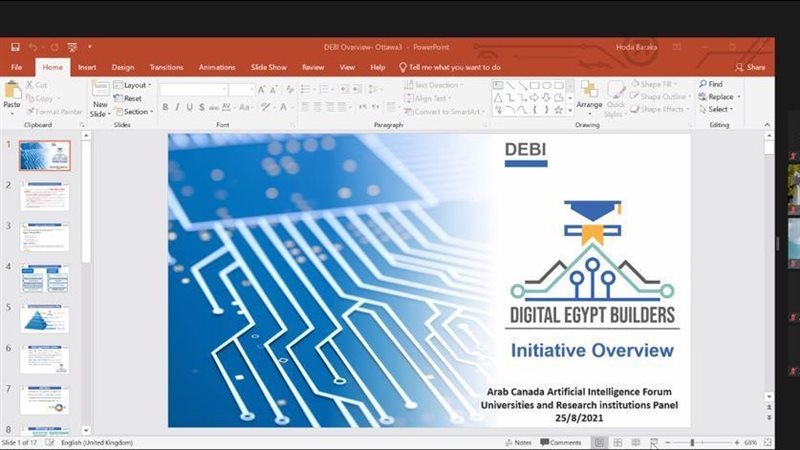Toggle Underline formatting
The height and width of the screenshot is (450, 800).
click(x=190, y=107)
